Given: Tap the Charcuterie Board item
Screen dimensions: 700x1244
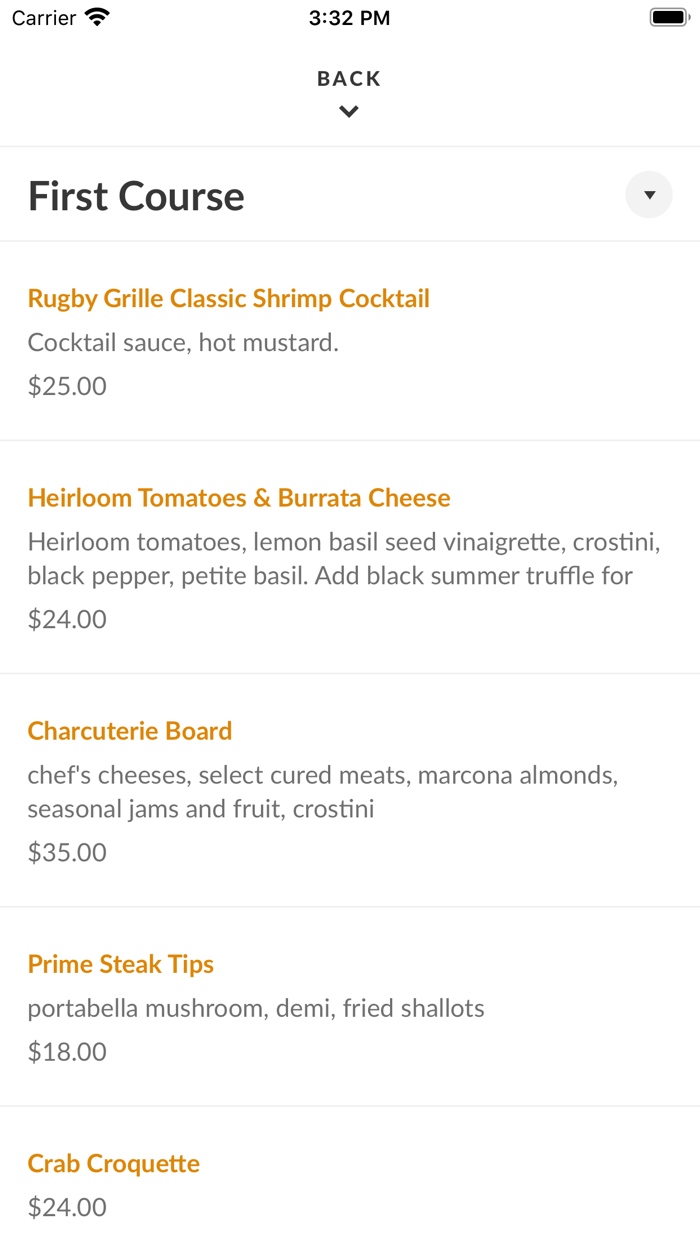Looking at the screenshot, I should (x=130, y=731).
